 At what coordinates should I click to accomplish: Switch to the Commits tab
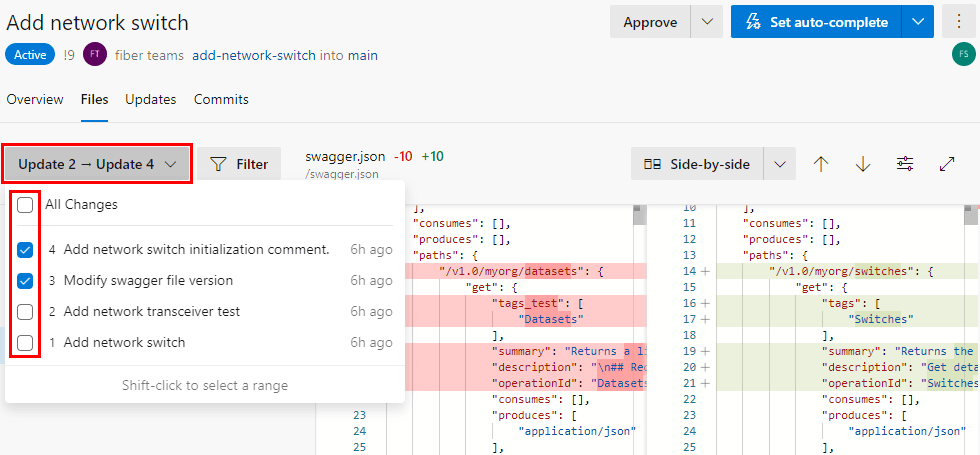click(x=221, y=100)
